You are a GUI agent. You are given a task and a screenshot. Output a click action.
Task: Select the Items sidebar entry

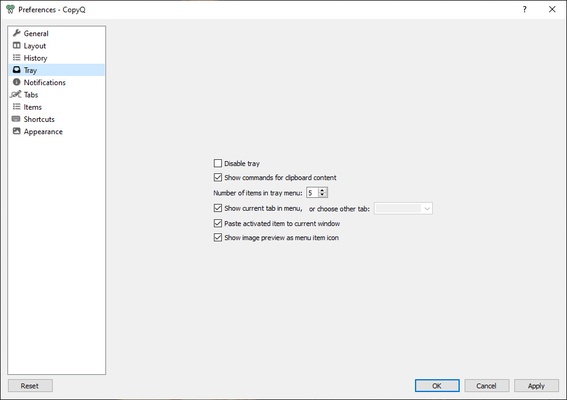[56, 107]
